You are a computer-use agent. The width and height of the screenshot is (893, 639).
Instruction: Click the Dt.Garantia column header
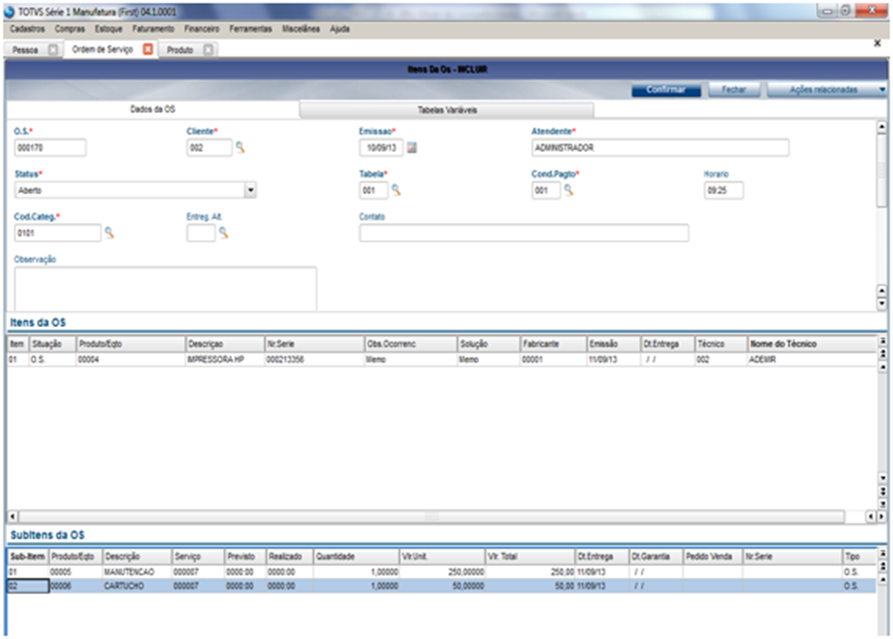pyautogui.click(x=656, y=556)
